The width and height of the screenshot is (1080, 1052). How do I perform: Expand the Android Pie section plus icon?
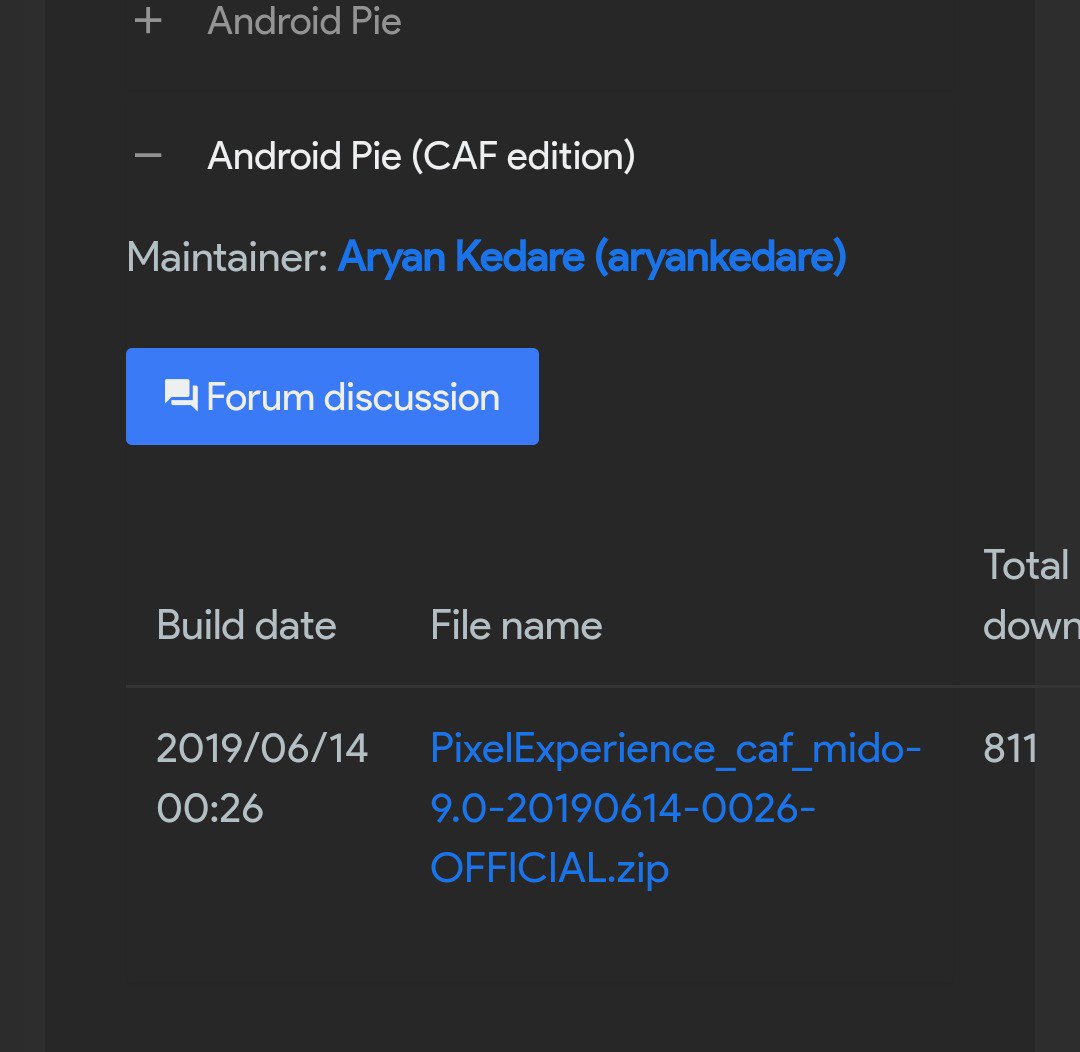(x=148, y=21)
